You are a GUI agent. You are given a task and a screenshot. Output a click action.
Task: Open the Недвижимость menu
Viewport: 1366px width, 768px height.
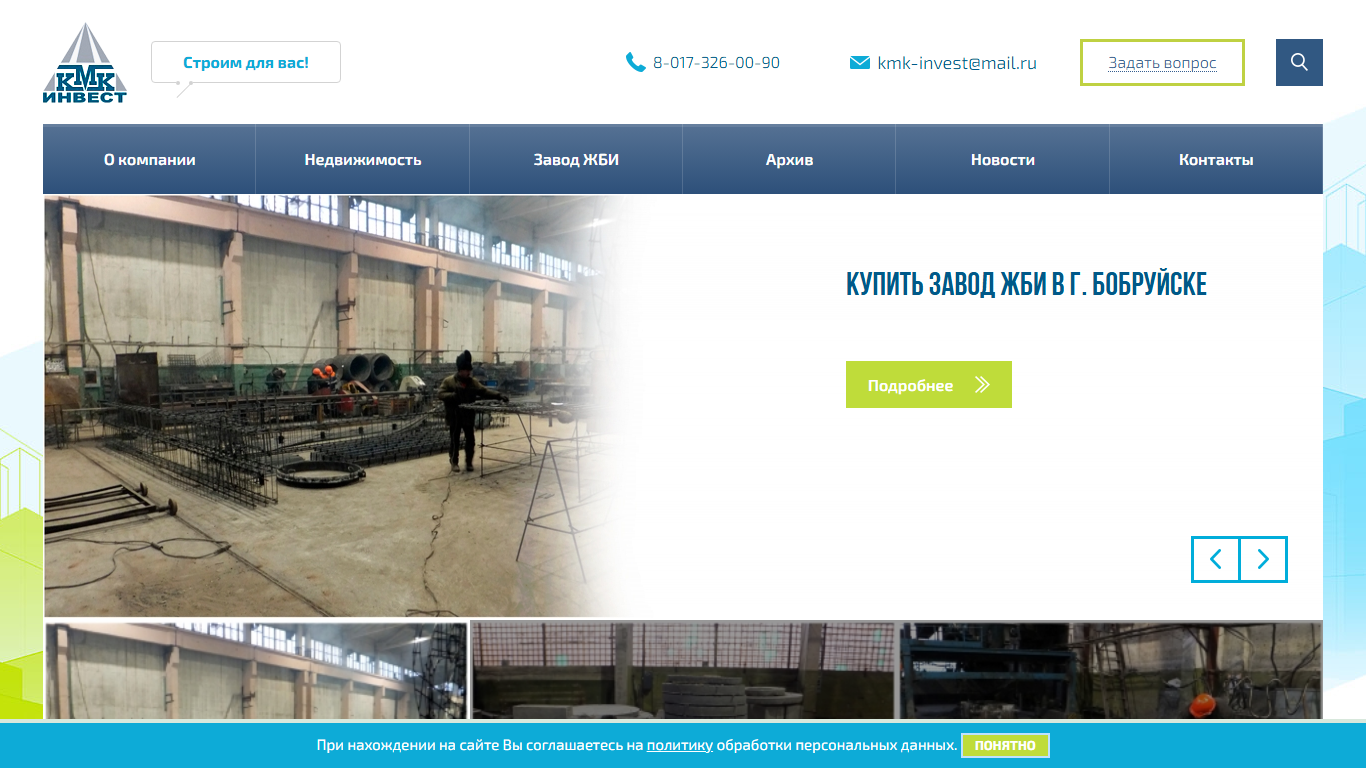click(x=363, y=159)
